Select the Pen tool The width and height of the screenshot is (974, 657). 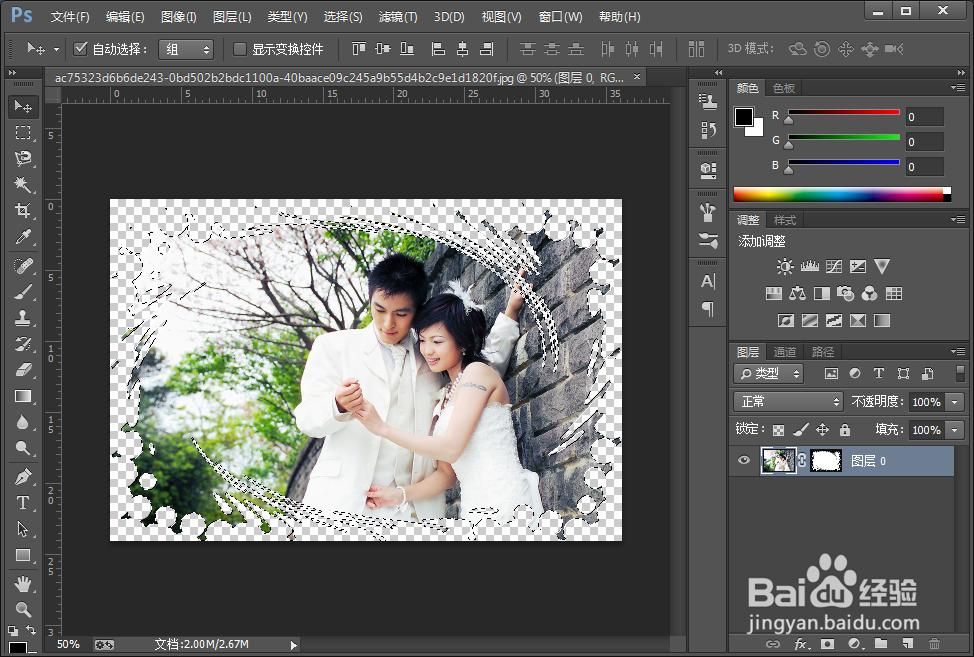pyautogui.click(x=23, y=477)
